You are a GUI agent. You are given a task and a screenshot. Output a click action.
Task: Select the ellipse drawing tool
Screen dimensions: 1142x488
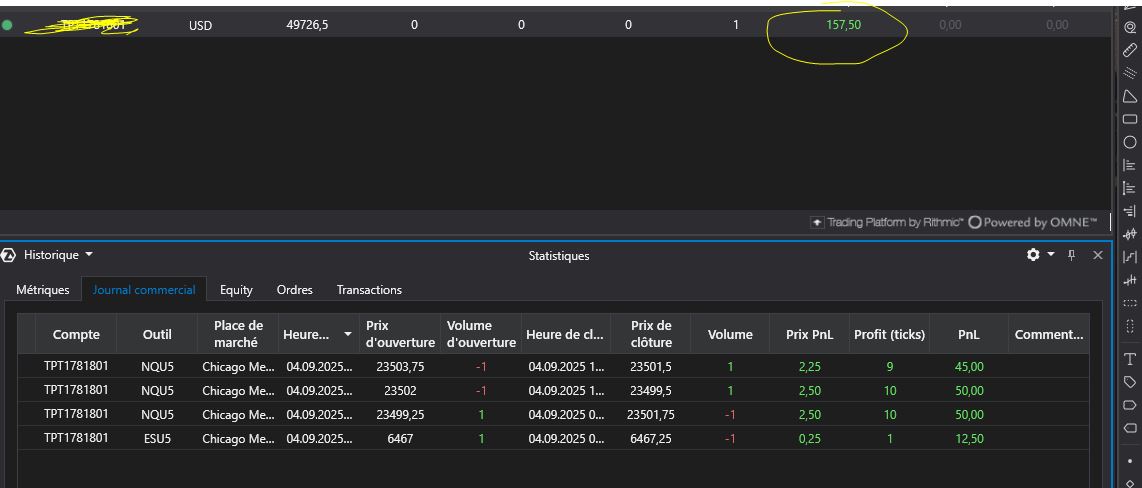(x=1130, y=142)
